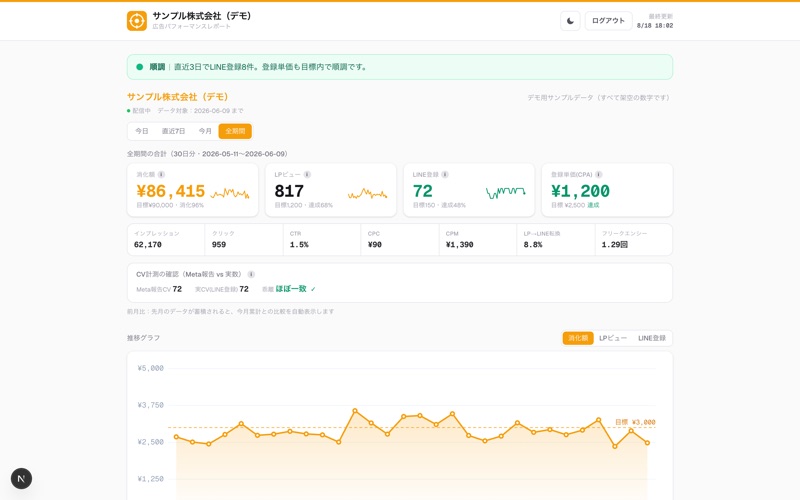Open info icon next to 消化額

(161, 174)
